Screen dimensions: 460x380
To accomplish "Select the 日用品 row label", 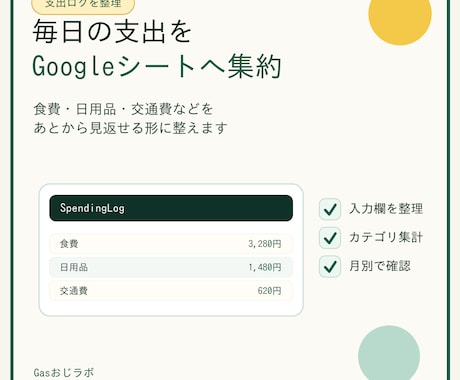I will pos(74,267).
